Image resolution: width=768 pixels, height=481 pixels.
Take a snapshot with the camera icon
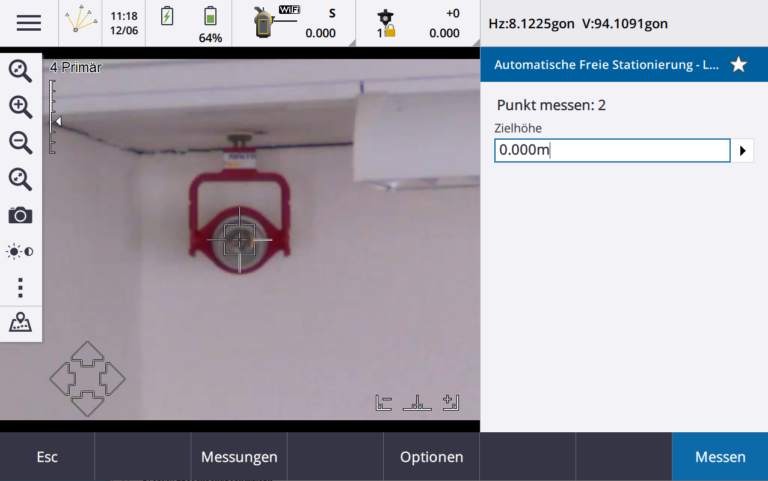click(x=21, y=215)
